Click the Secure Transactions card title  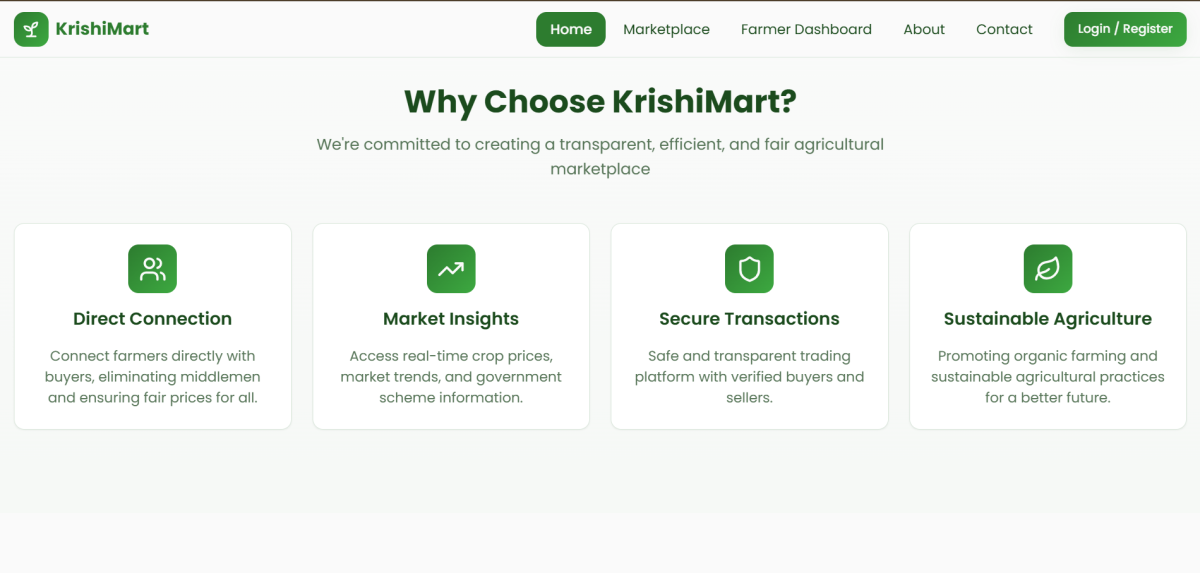(x=749, y=319)
